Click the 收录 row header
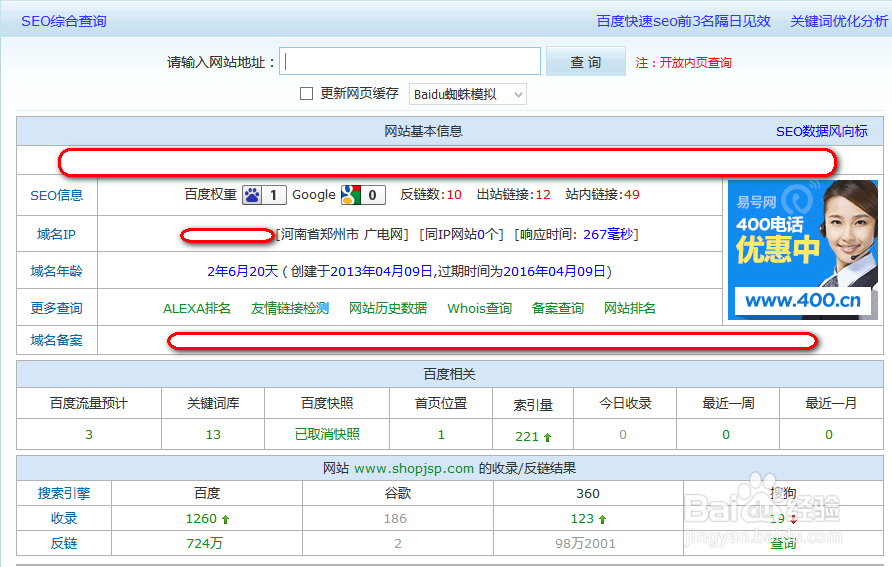Viewport: 892px width, 567px height. [64, 518]
